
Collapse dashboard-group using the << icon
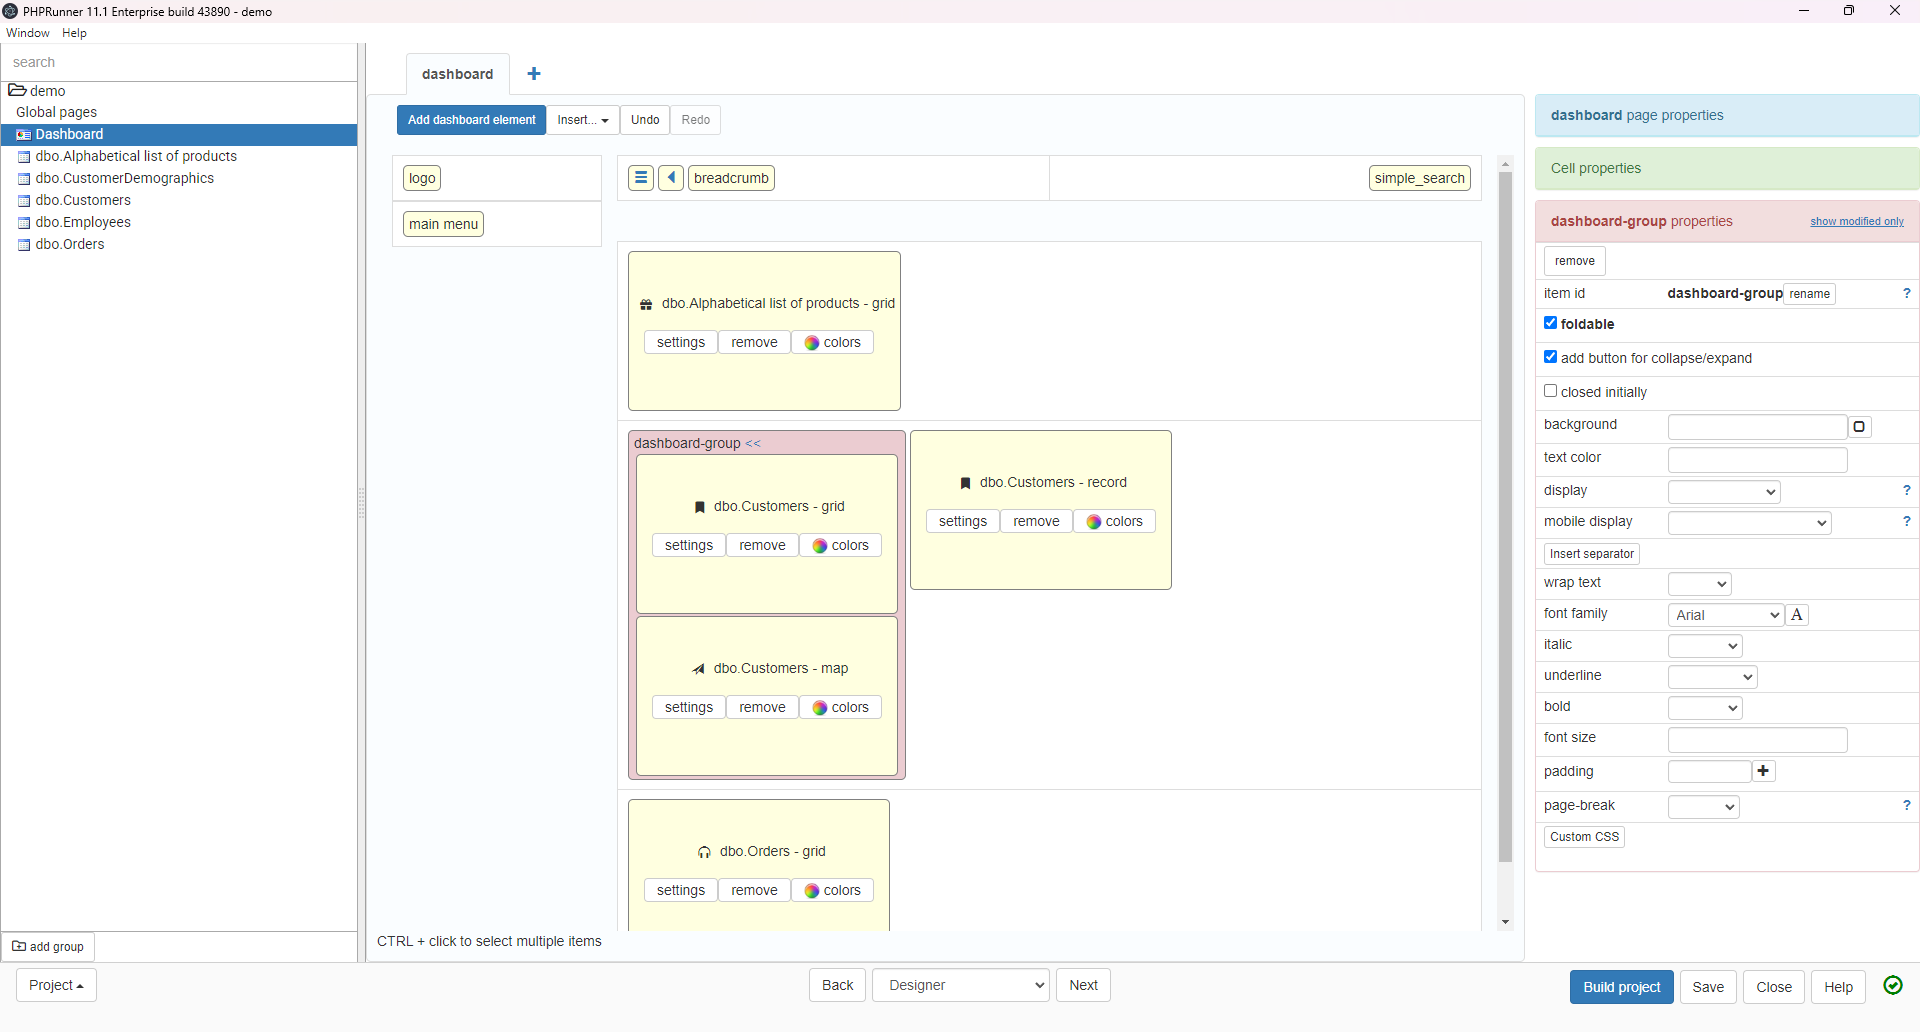[x=753, y=444]
